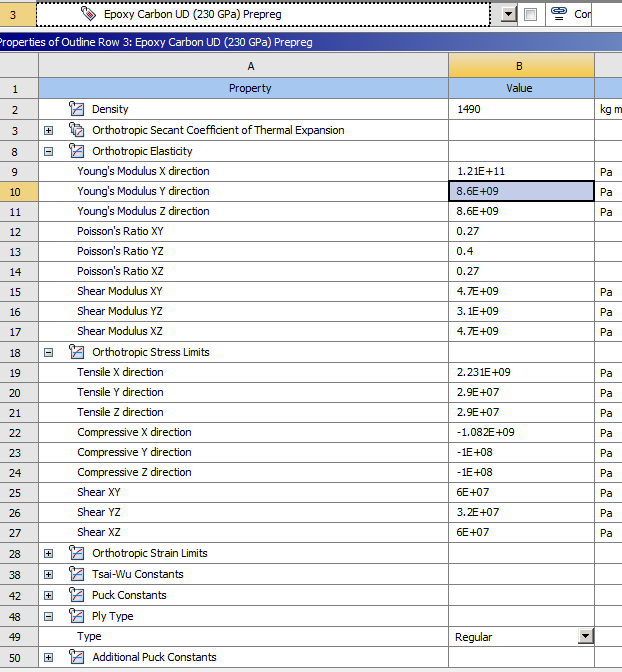Click Pa unit for Young's Modulus X

click(606, 172)
